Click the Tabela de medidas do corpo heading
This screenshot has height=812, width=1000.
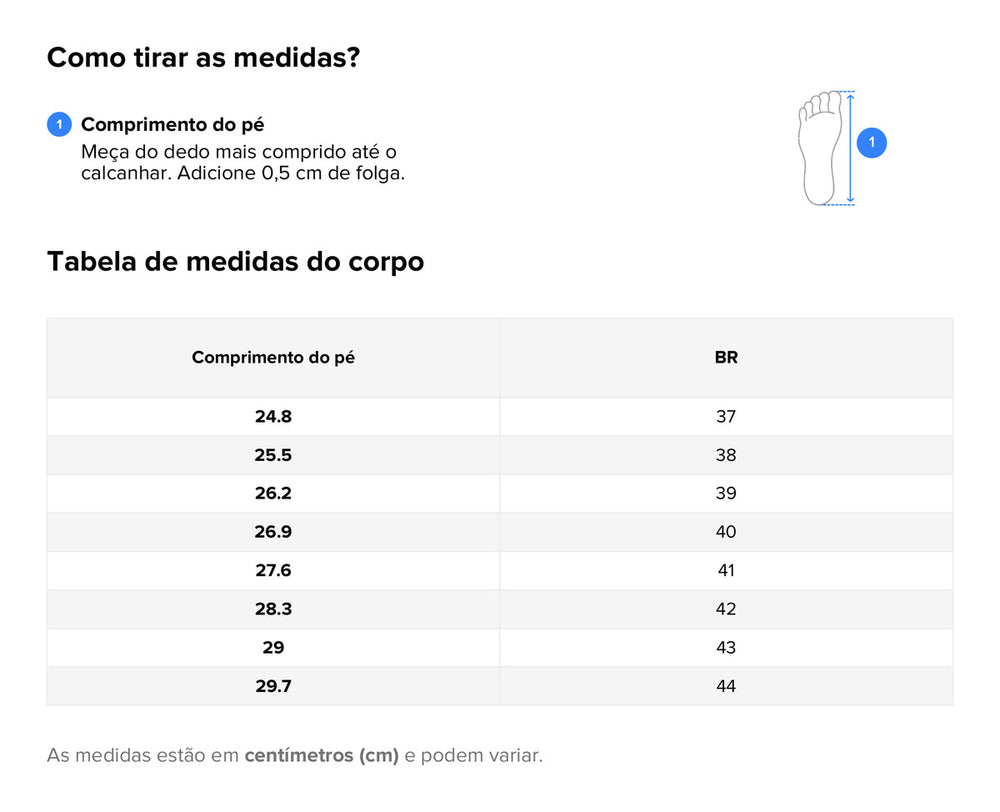coord(235,262)
